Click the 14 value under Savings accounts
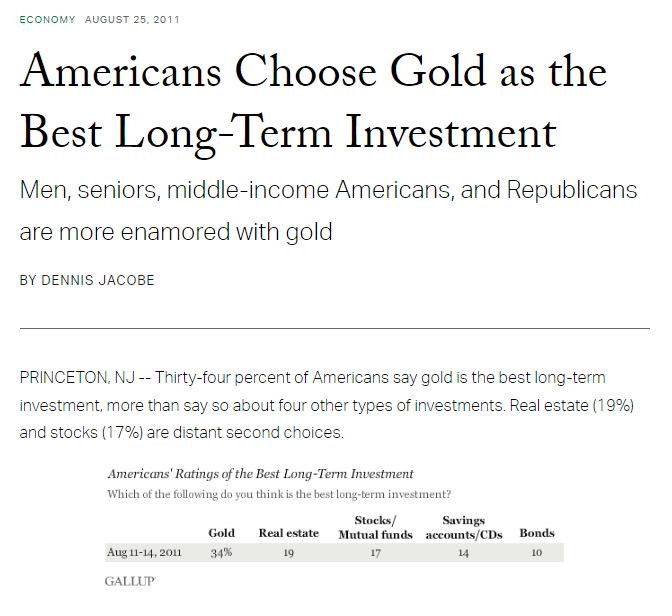 [463, 553]
